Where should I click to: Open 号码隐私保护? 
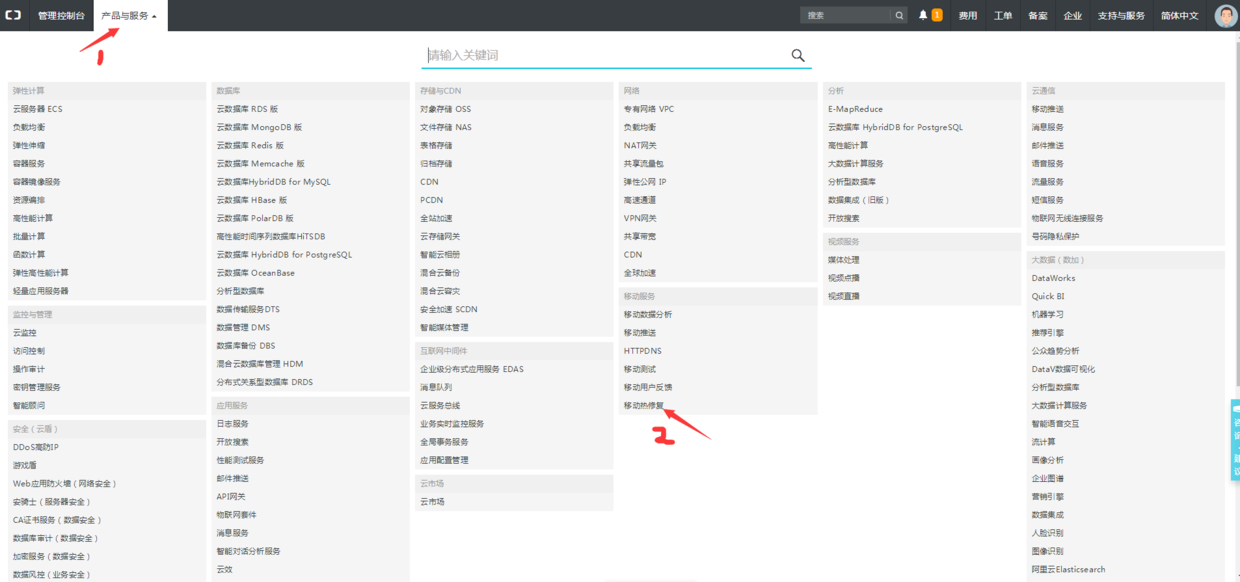[x=1056, y=237]
